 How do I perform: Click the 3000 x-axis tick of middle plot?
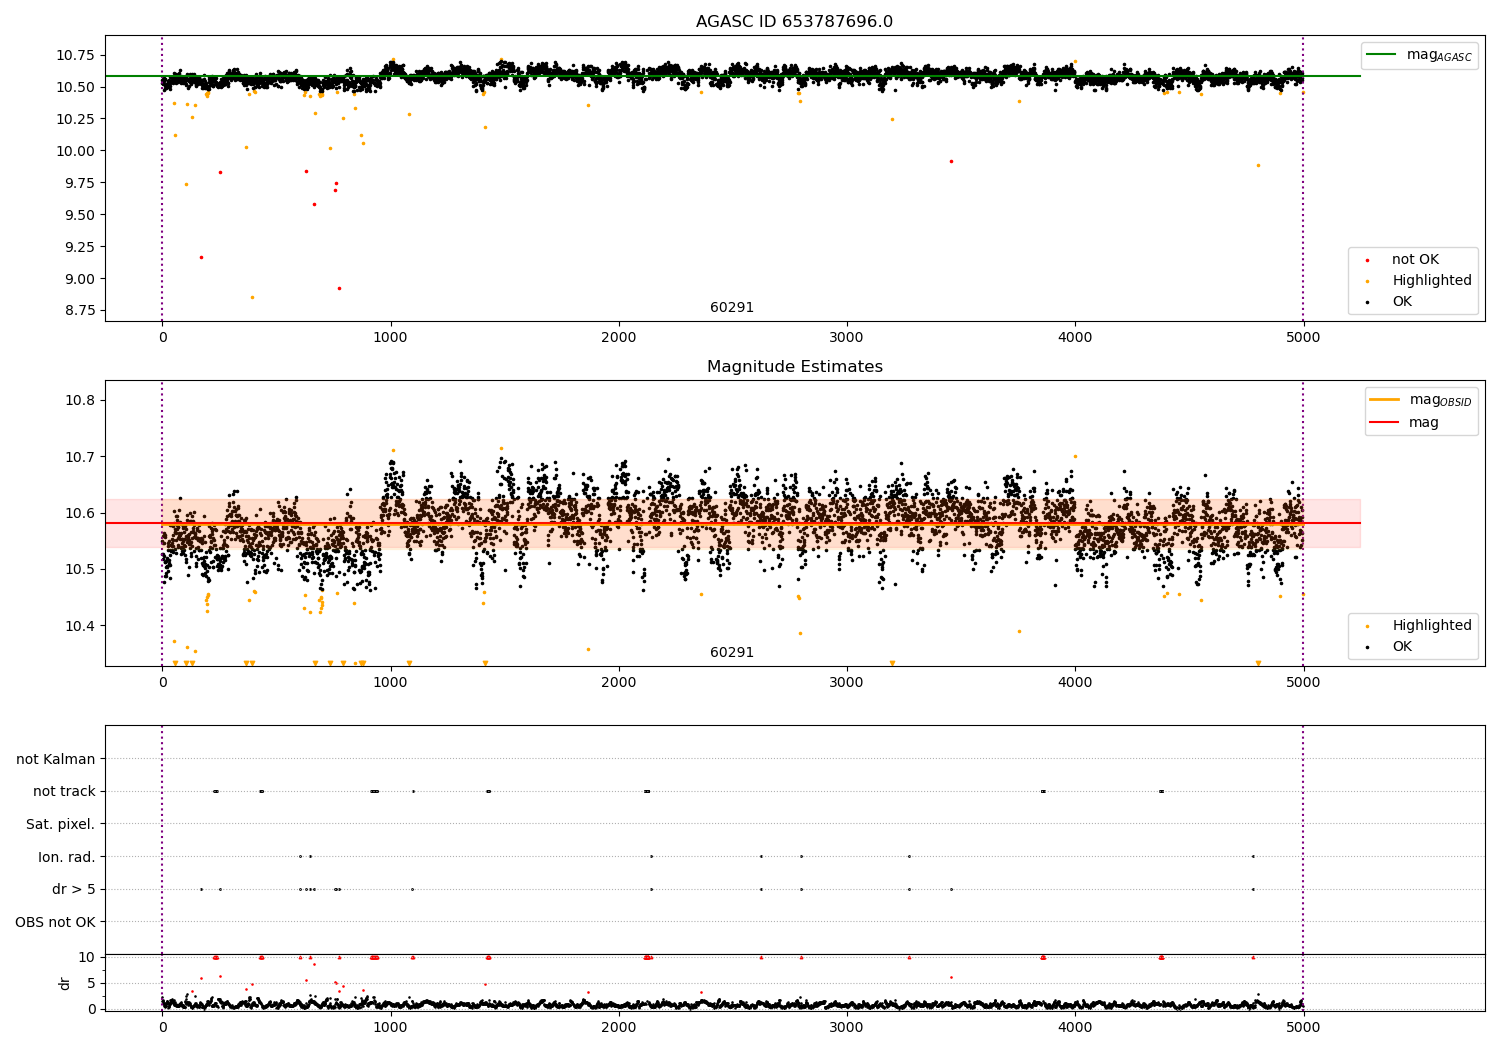point(847,683)
